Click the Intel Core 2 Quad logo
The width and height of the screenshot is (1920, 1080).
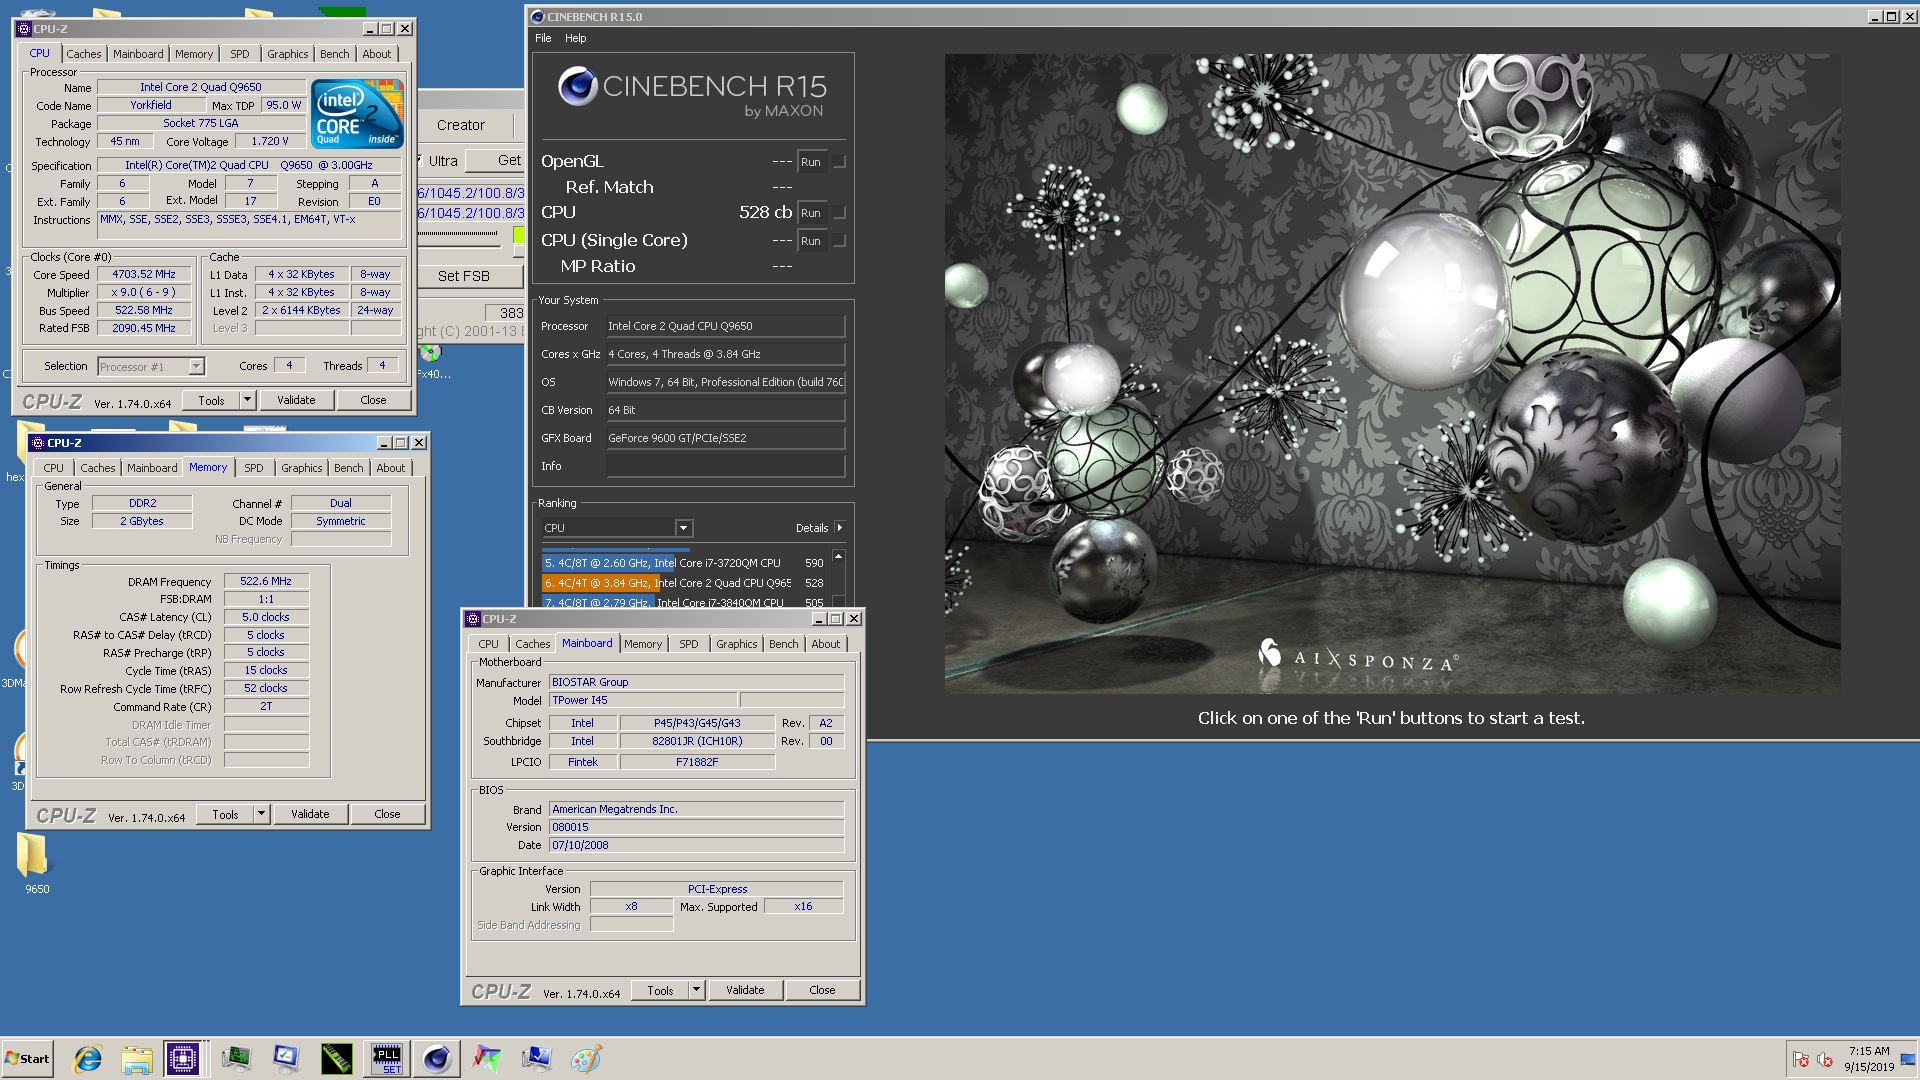click(358, 114)
